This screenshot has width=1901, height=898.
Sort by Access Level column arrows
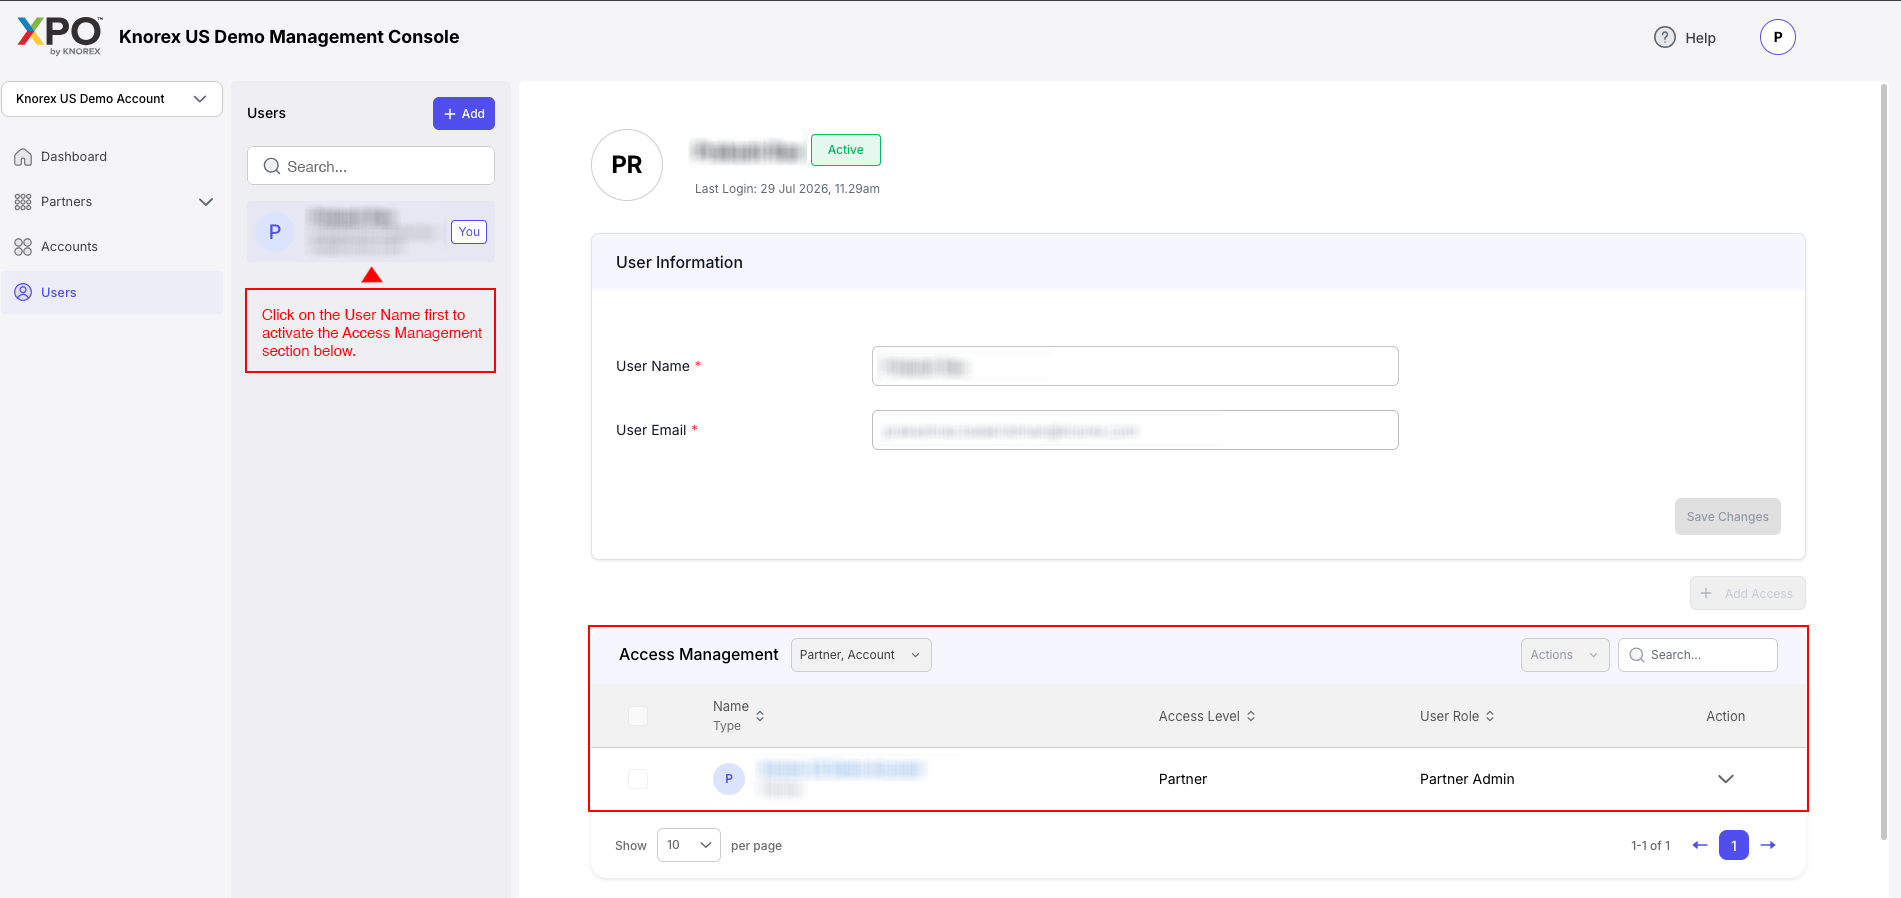tap(1251, 716)
